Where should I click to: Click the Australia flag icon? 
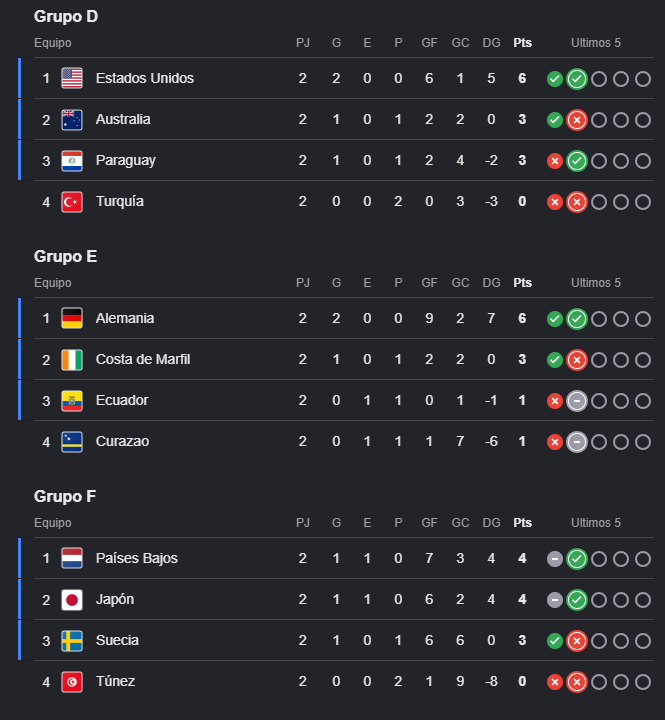(x=72, y=119)
